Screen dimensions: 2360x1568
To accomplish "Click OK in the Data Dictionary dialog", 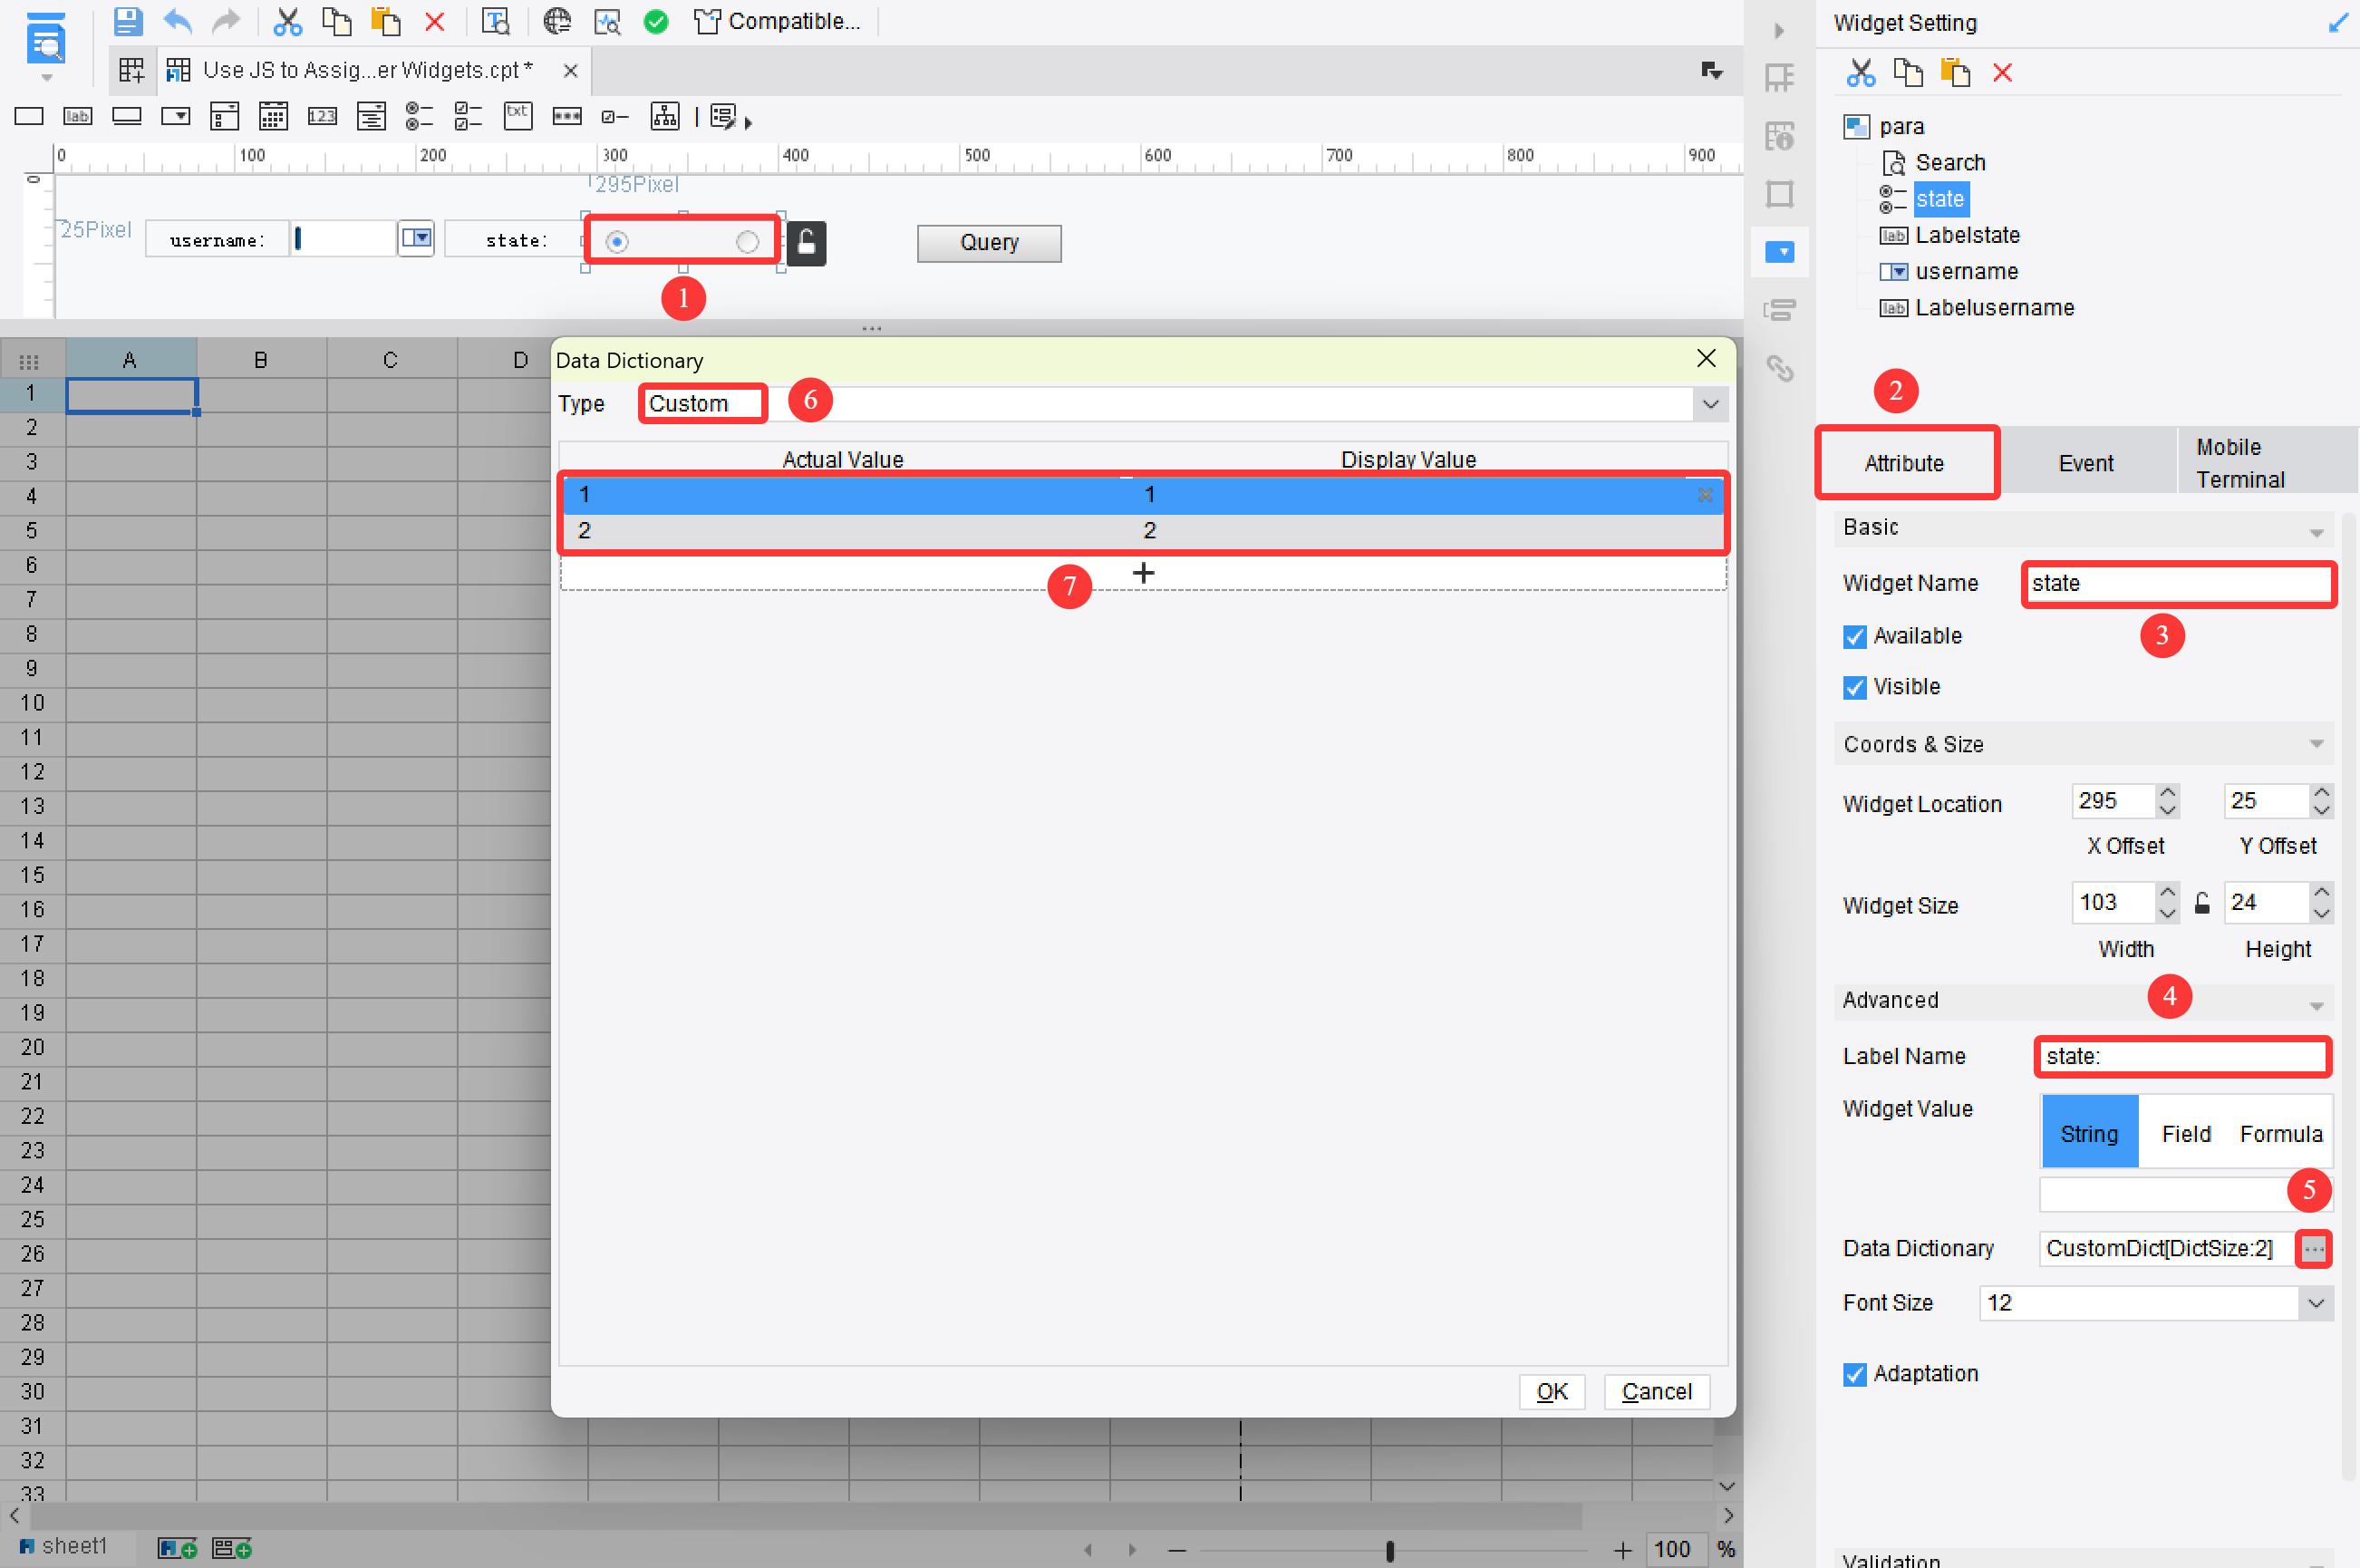I will 1551,1391.
